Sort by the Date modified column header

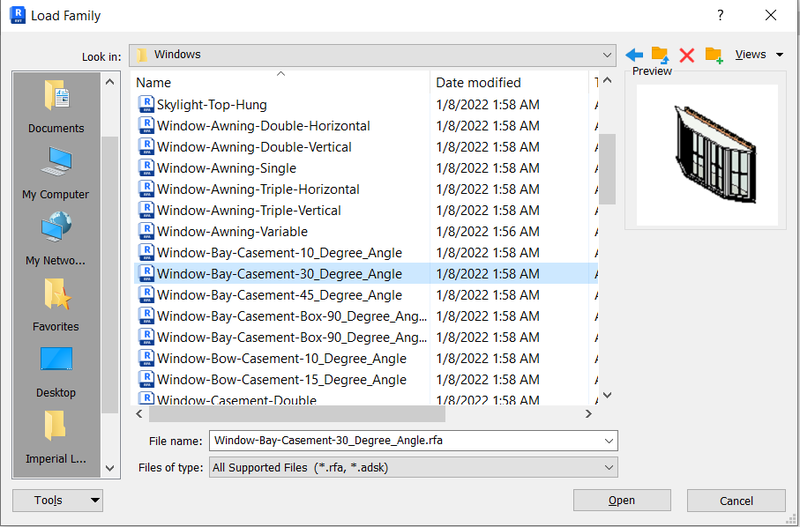tap(478, 83)
